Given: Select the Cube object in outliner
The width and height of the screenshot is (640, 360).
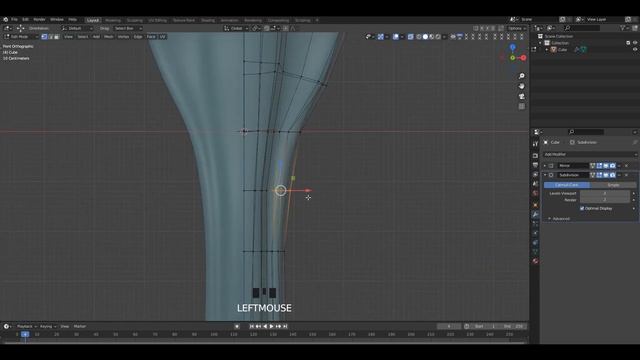Looking at the screenshot, I should (x=562, y=50).
